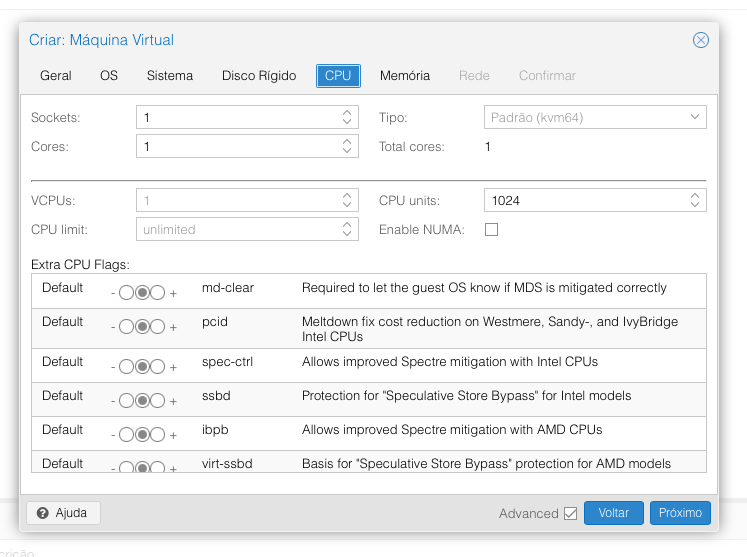Increase CPU units with spinner up arrow
Image resolution: width=747 pixels, height=557 pixels.
tap(695, 196)
